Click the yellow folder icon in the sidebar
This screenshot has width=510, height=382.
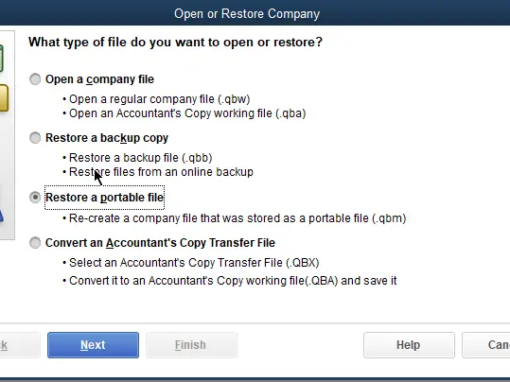(x=4, y=98)
